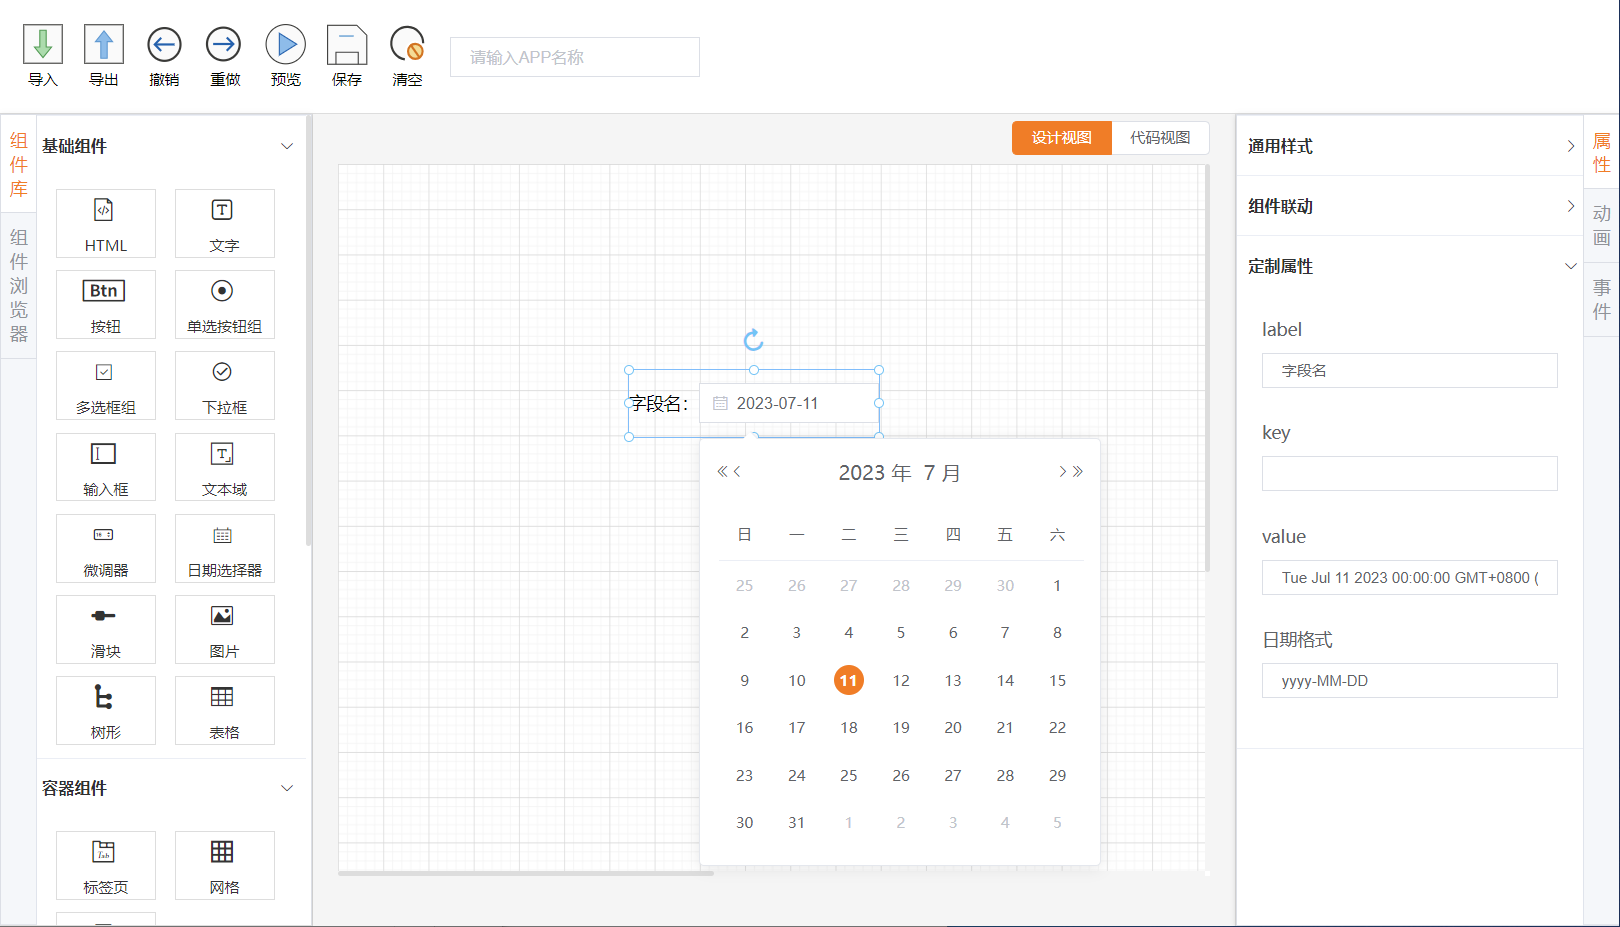Select the 表格 table component
This screenshot has height=927, width=1620.
(225, 710)
